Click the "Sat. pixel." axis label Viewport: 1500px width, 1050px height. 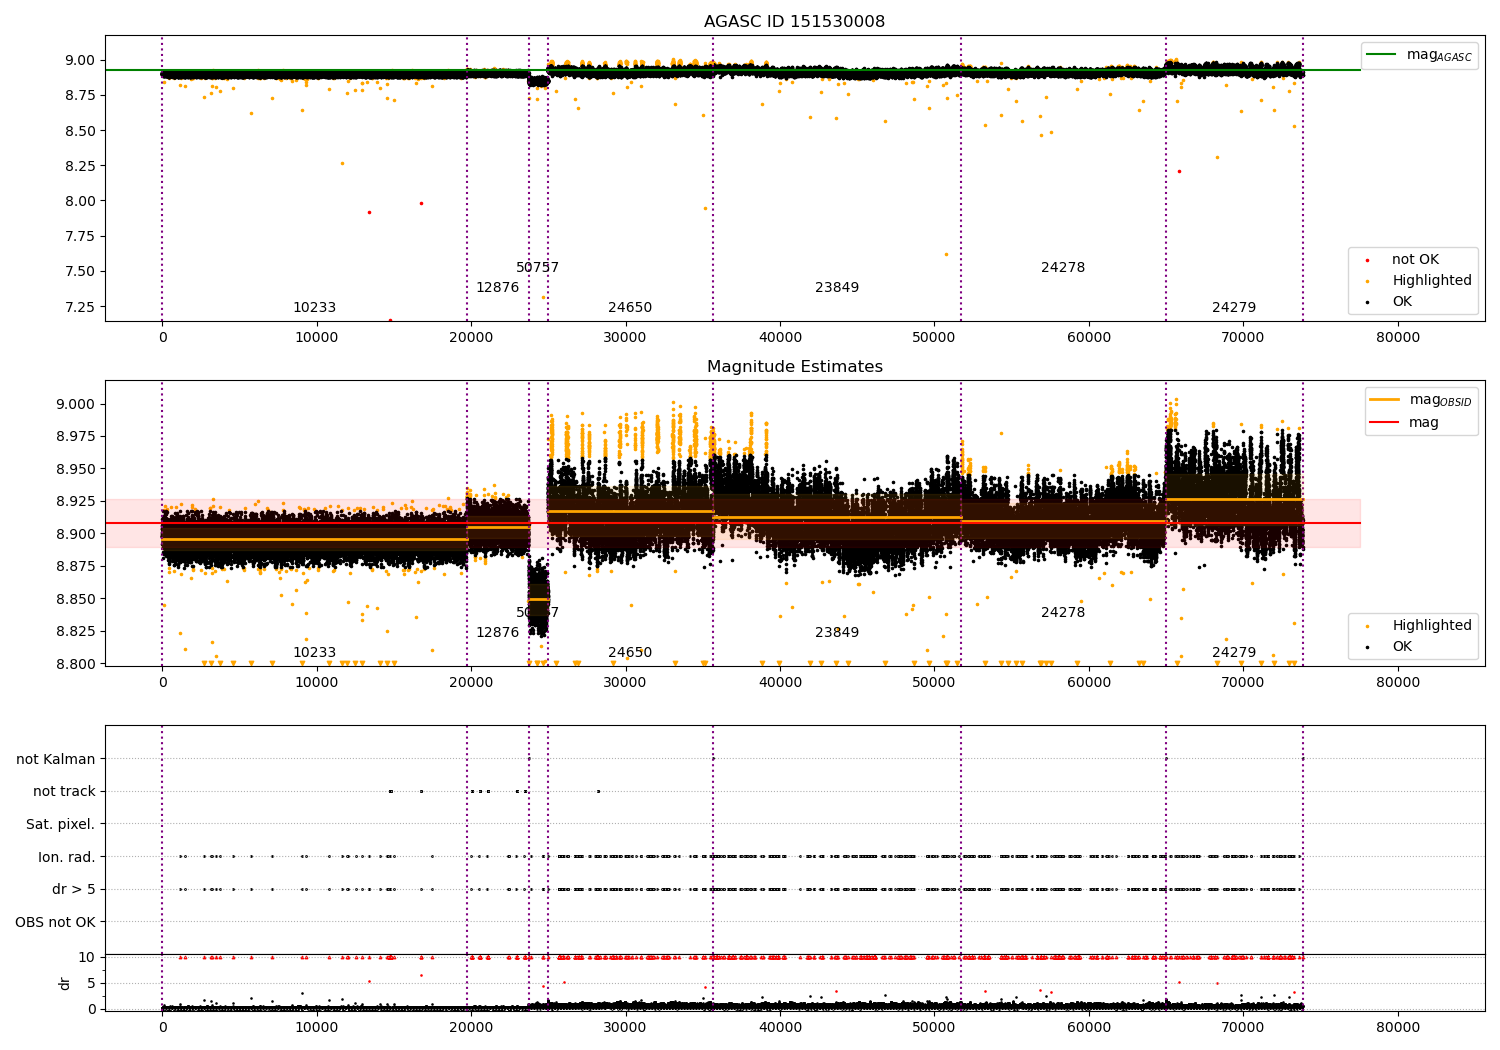coord(61,825)
